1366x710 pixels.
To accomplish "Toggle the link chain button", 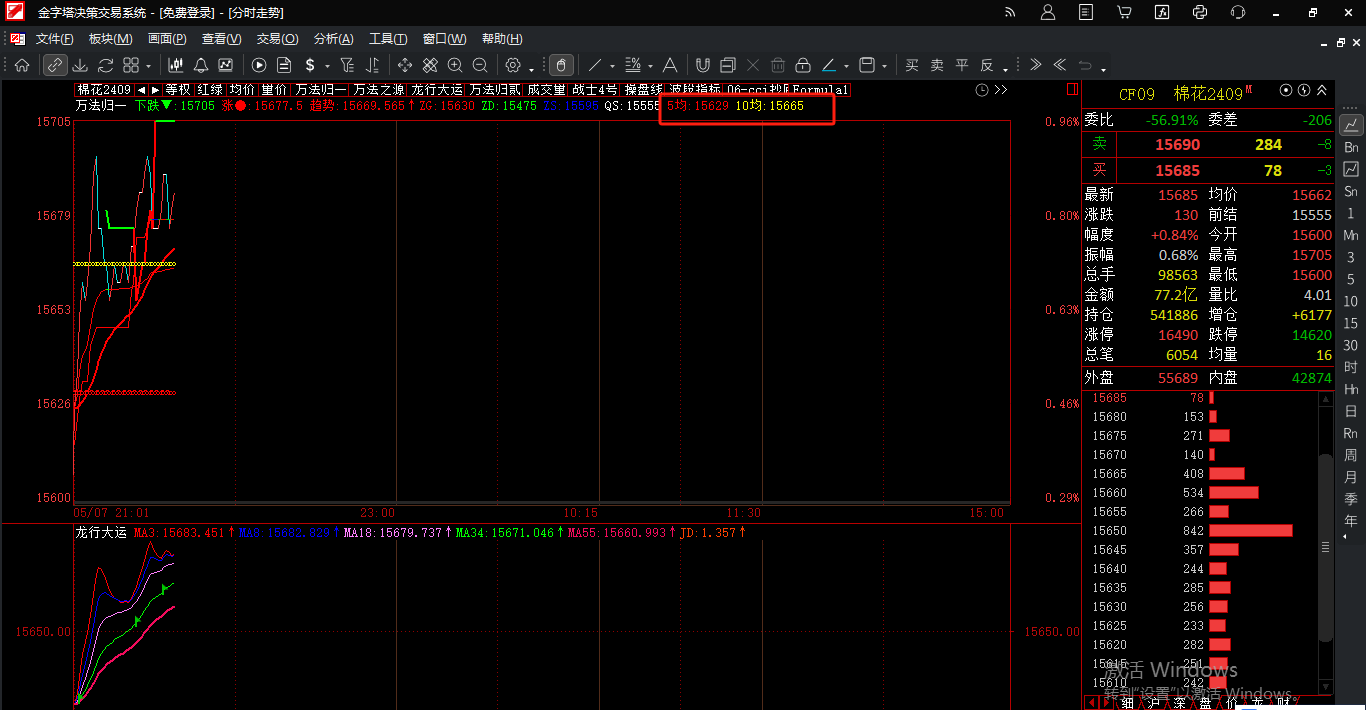I will click(x=55, y=65).
